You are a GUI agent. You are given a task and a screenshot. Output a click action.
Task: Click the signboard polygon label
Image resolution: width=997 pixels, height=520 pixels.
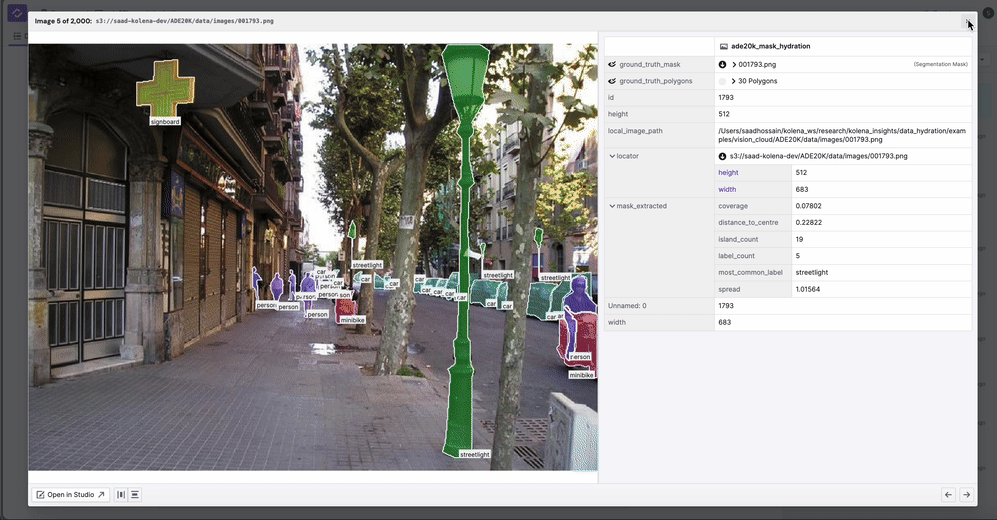point(165,121)
